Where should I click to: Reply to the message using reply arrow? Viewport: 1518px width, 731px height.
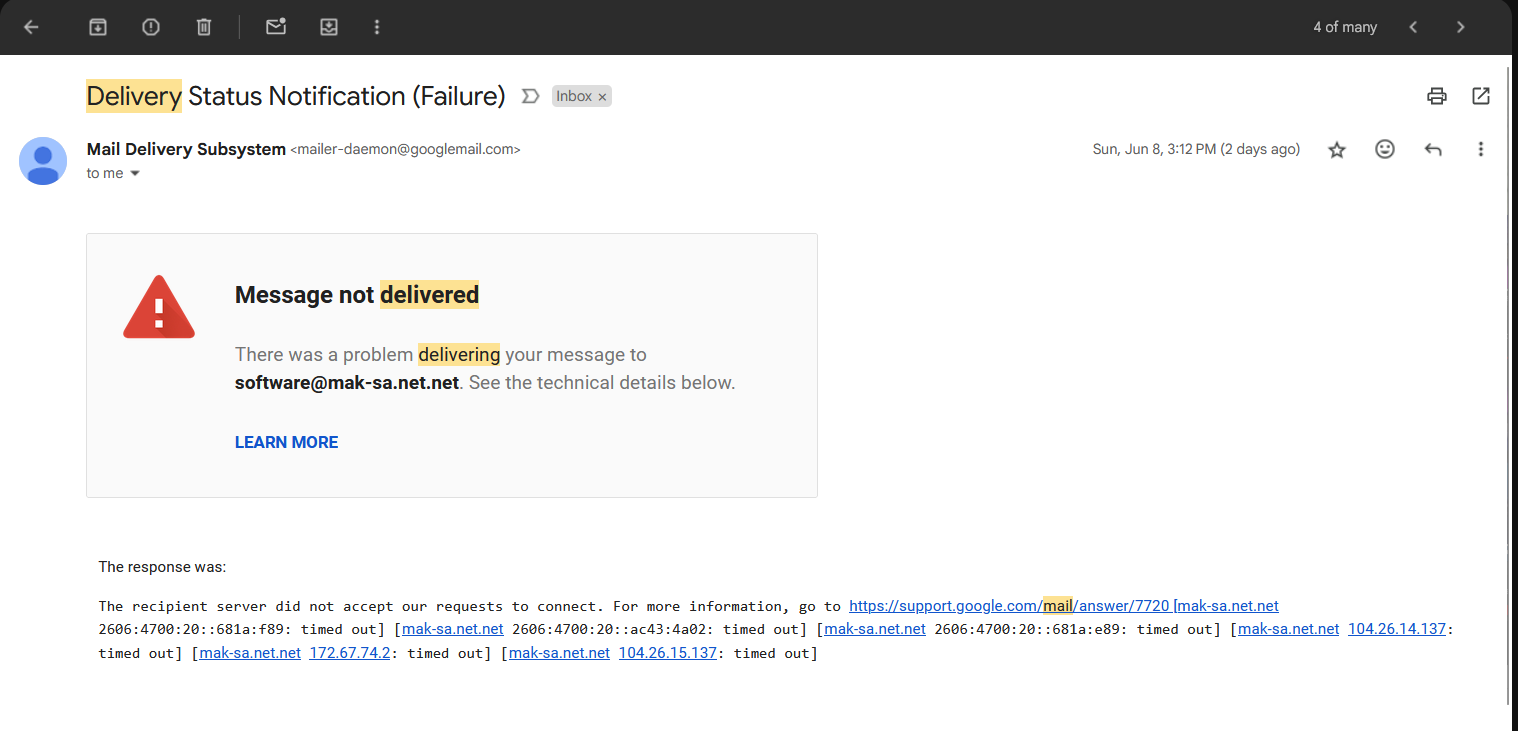[1433, 149]
